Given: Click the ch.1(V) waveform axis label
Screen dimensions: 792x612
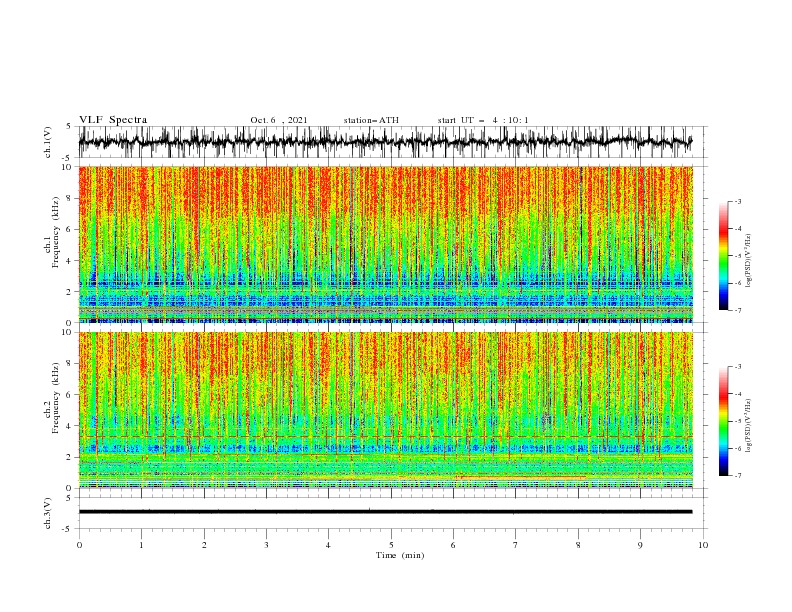Looking at the screenshot, I should [48, 142].
